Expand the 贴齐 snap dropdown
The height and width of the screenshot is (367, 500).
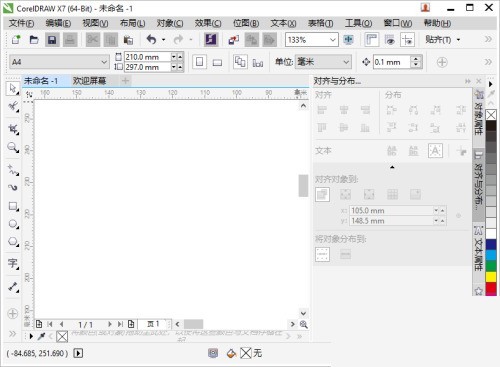point(458,40)
